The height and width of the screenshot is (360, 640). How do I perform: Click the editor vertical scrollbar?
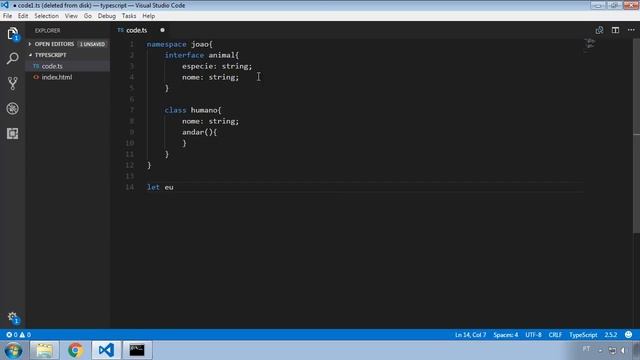pos(636,136)
